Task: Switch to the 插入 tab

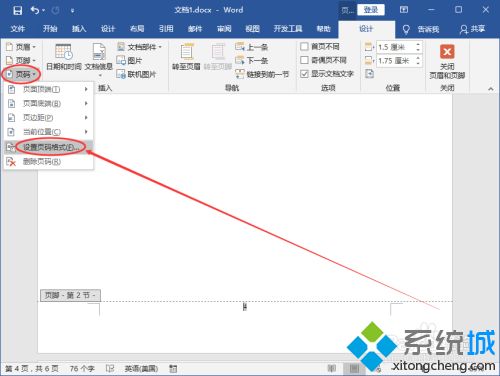Action: click(x=79, y=29)
